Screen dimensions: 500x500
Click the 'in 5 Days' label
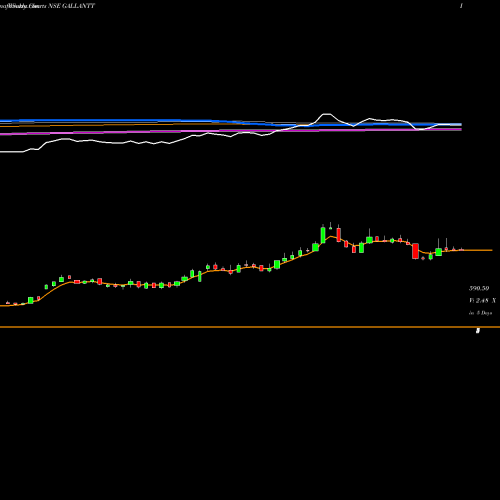point(480,313)
